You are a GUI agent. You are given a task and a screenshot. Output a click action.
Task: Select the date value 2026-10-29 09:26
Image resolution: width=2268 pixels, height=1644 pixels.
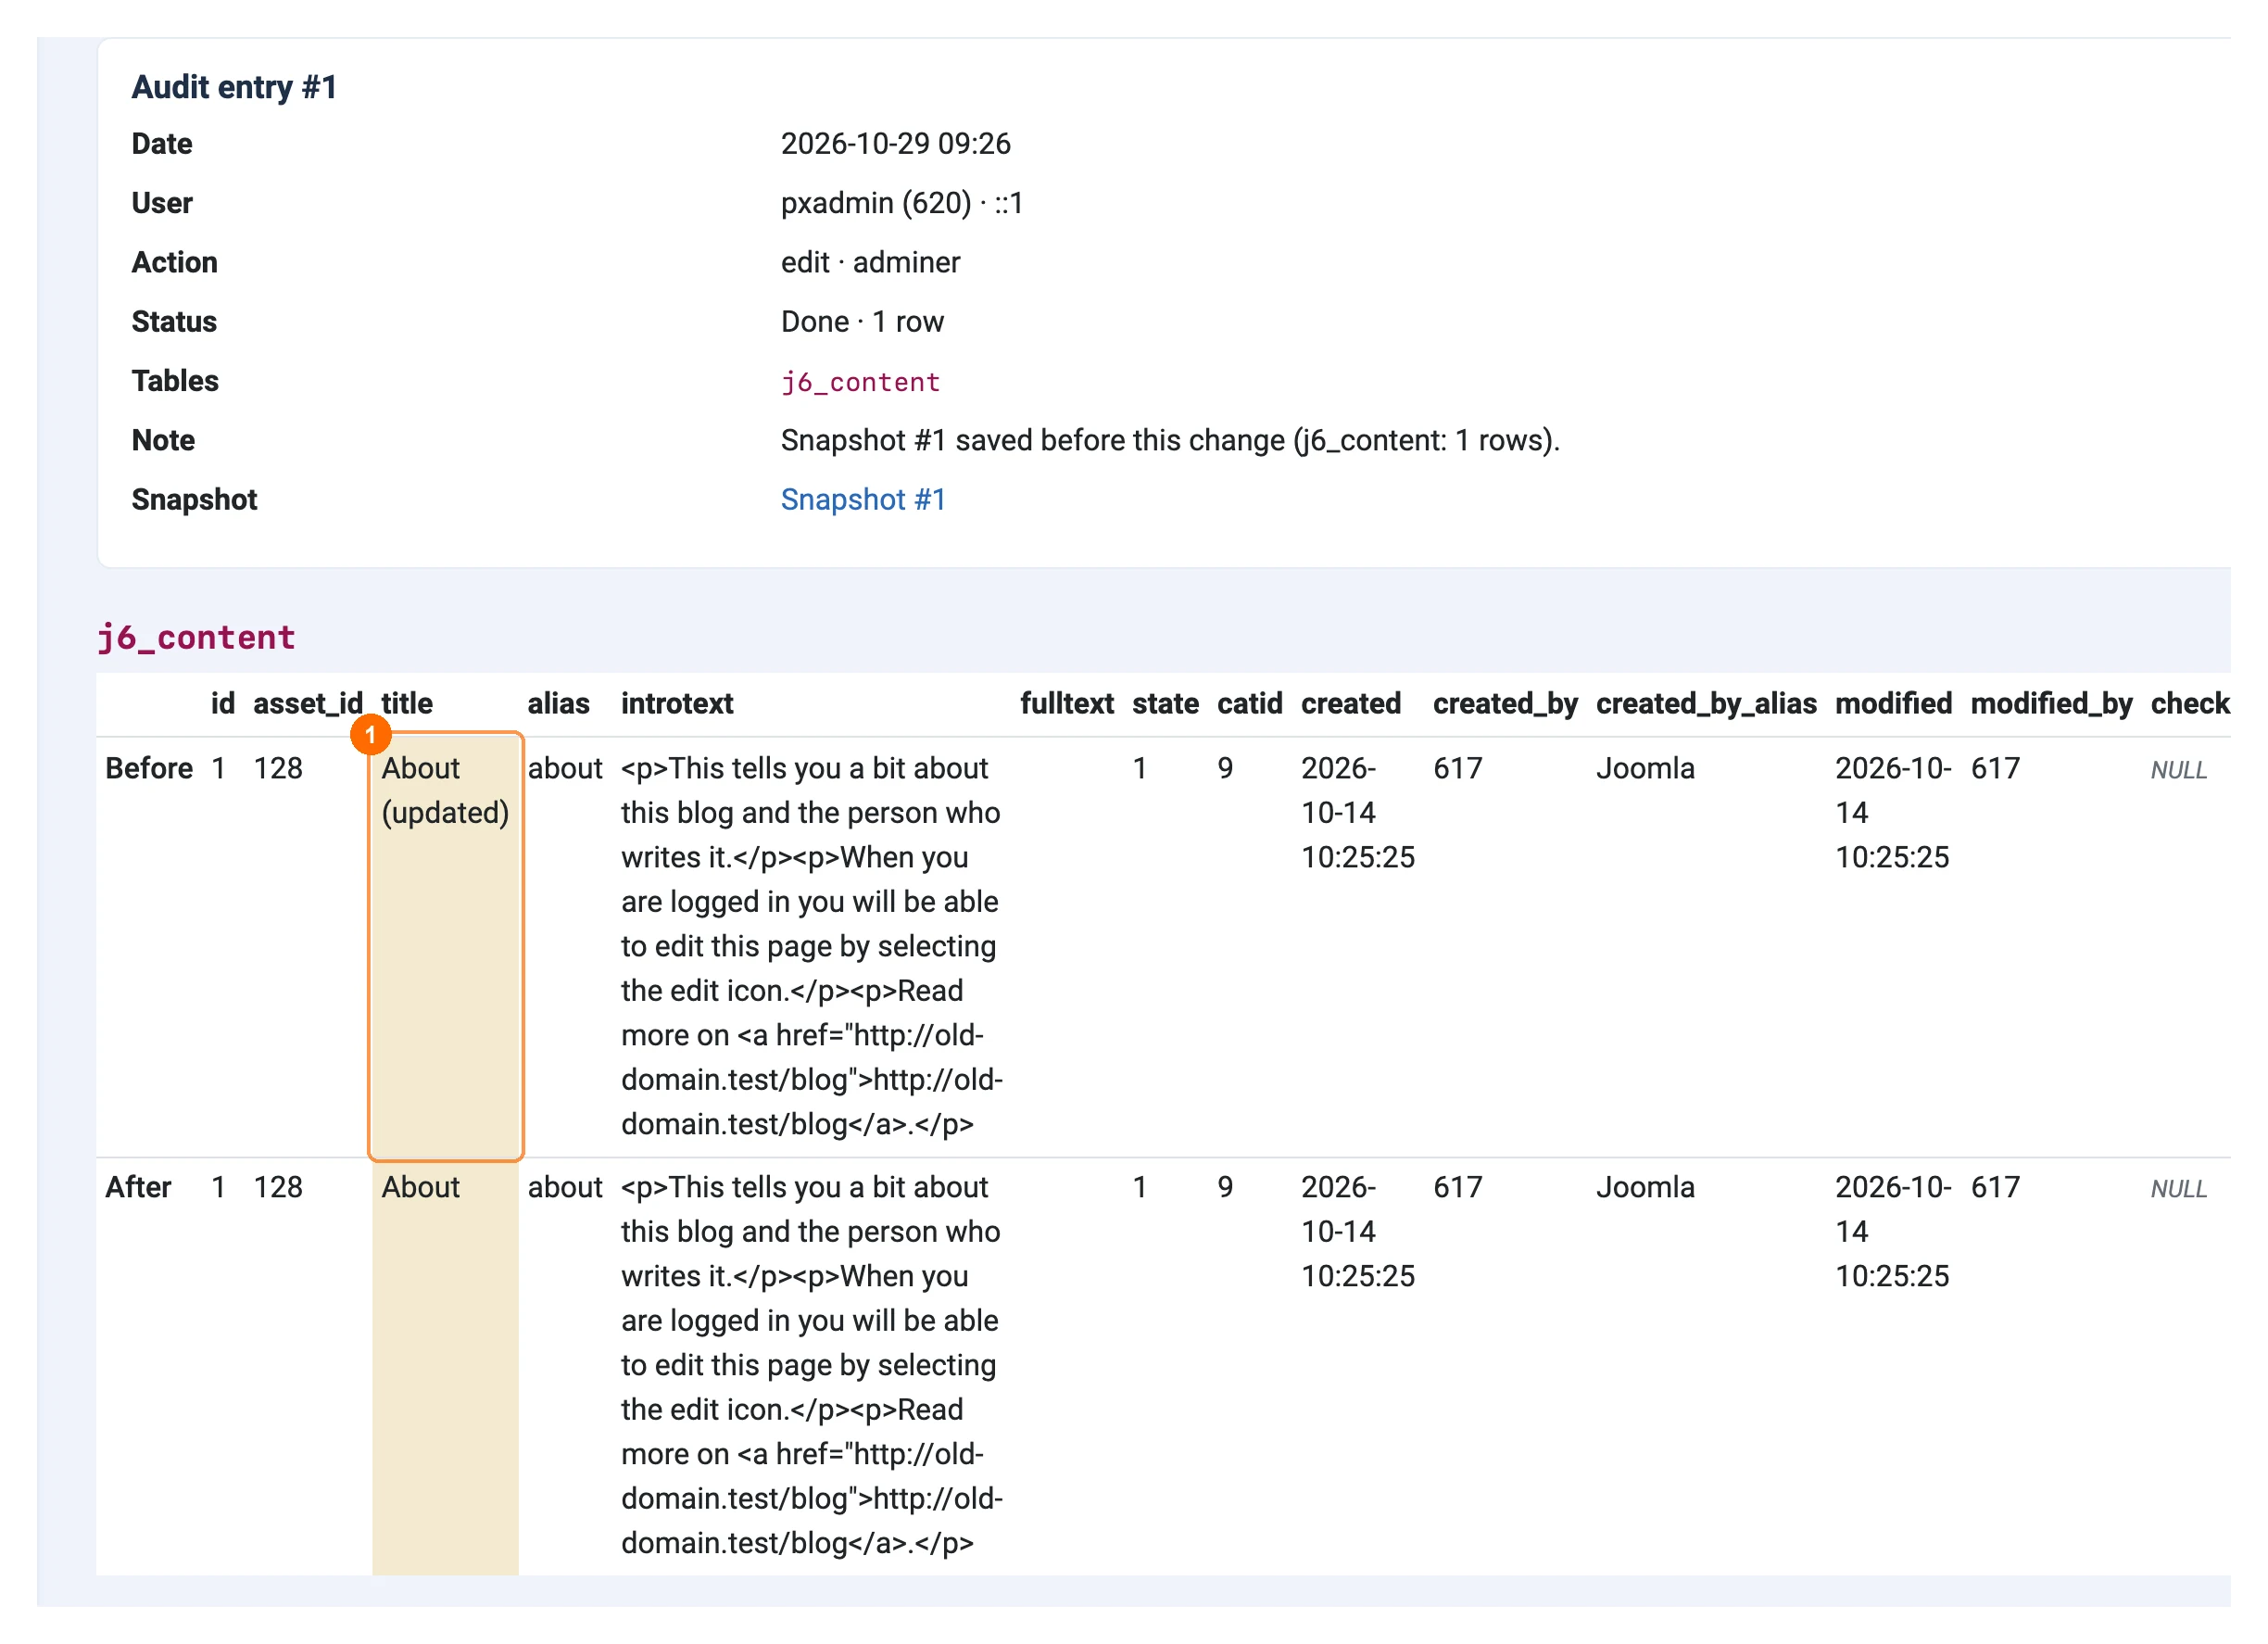[895, 144]
